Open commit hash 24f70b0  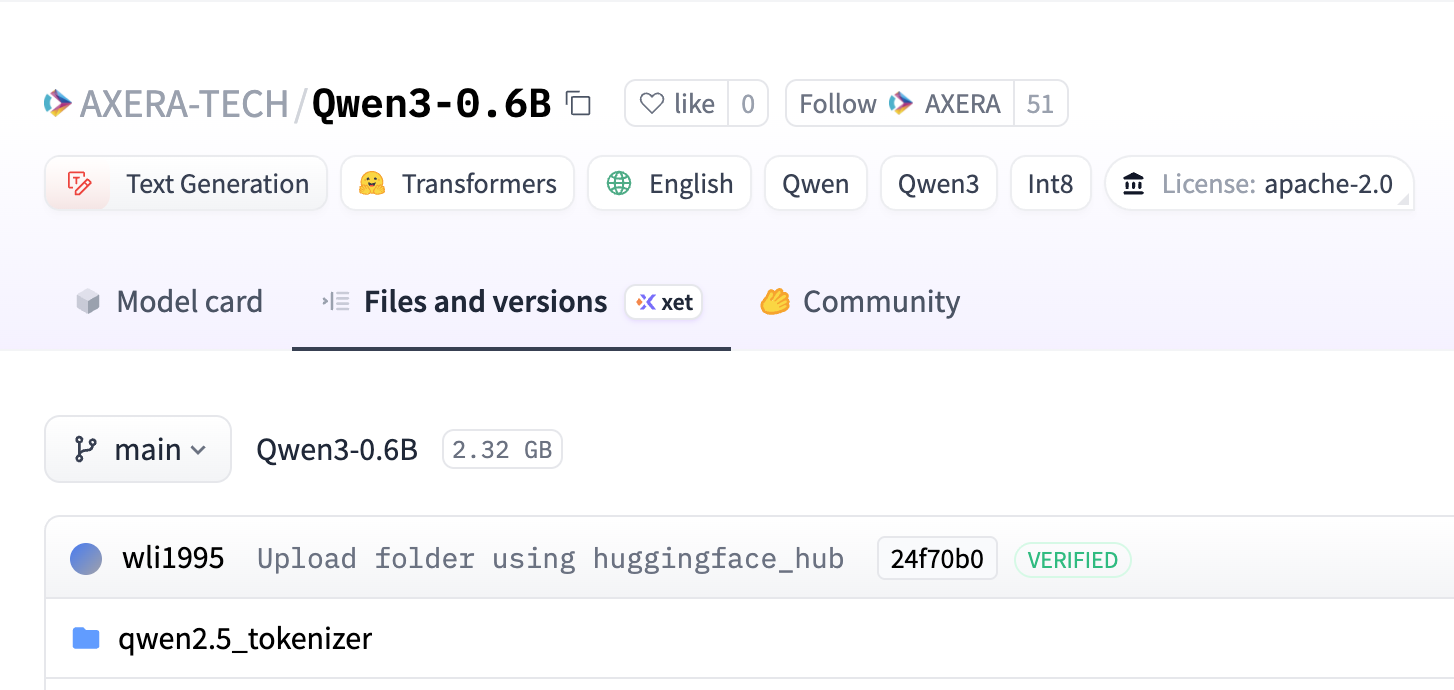point(937,558)
